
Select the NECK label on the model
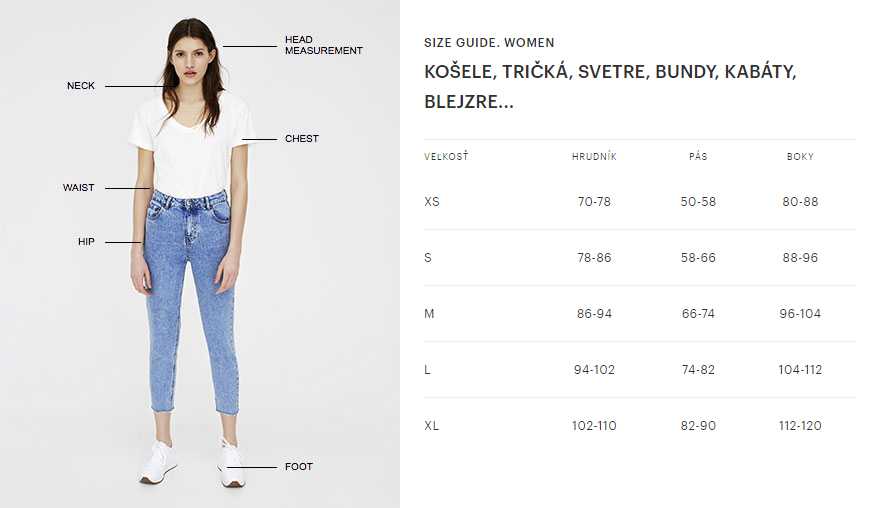(81, 86)
